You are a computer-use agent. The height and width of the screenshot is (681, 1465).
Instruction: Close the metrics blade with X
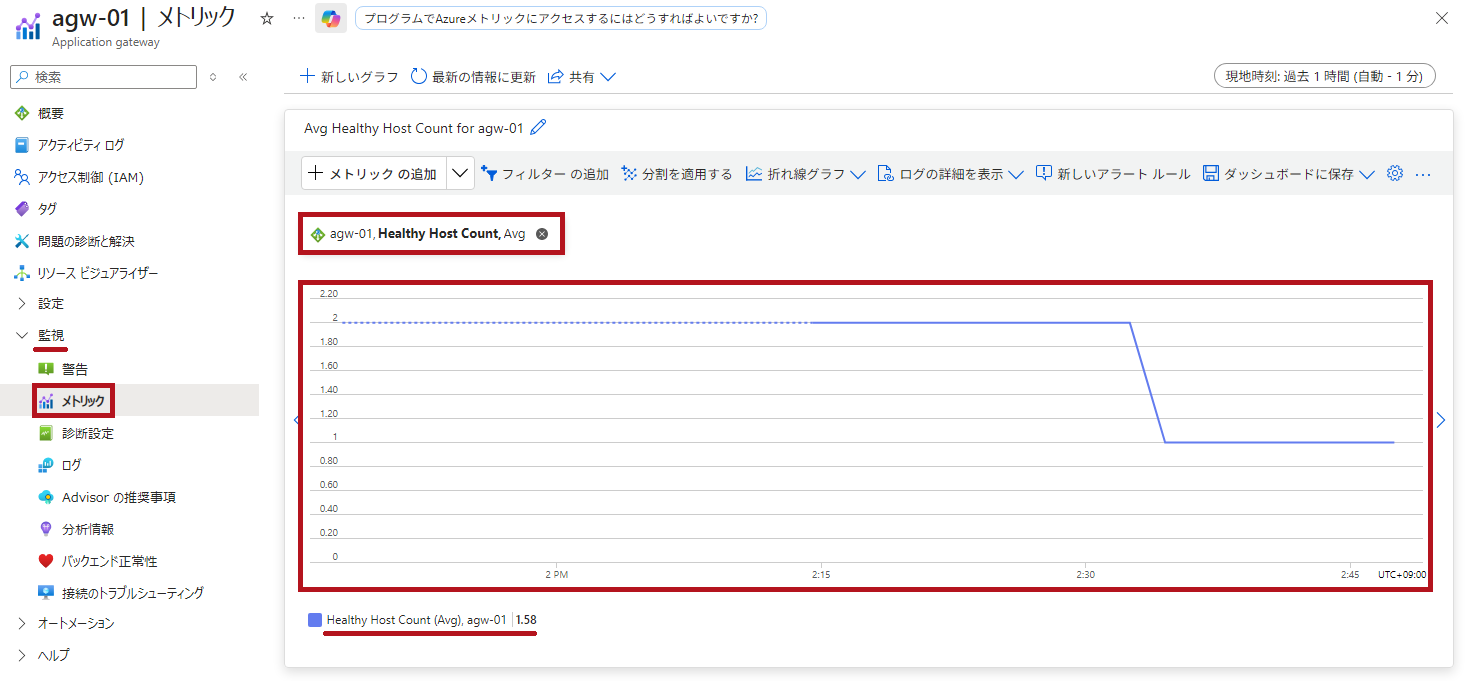pyautogui.click(x=1441, y=18)
